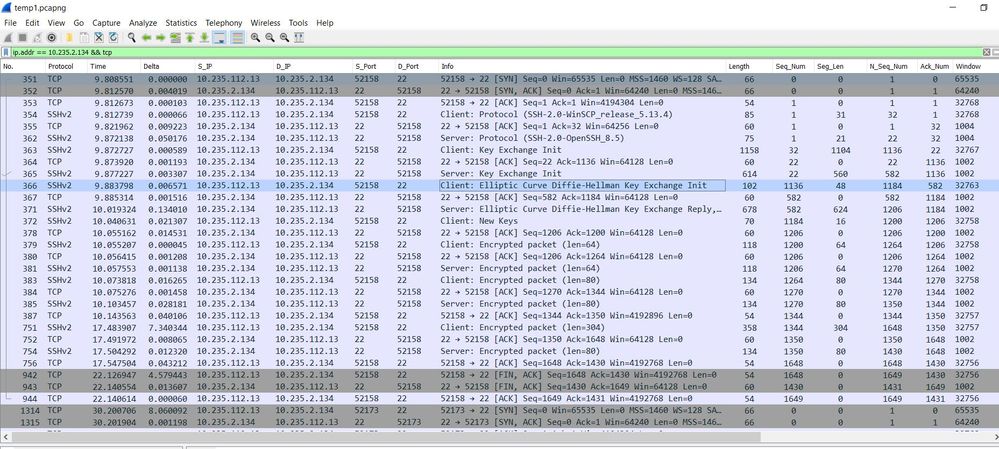Open the Statistics menu
The width and height of the screenshot is (999, 449).
tap(181, 23)
